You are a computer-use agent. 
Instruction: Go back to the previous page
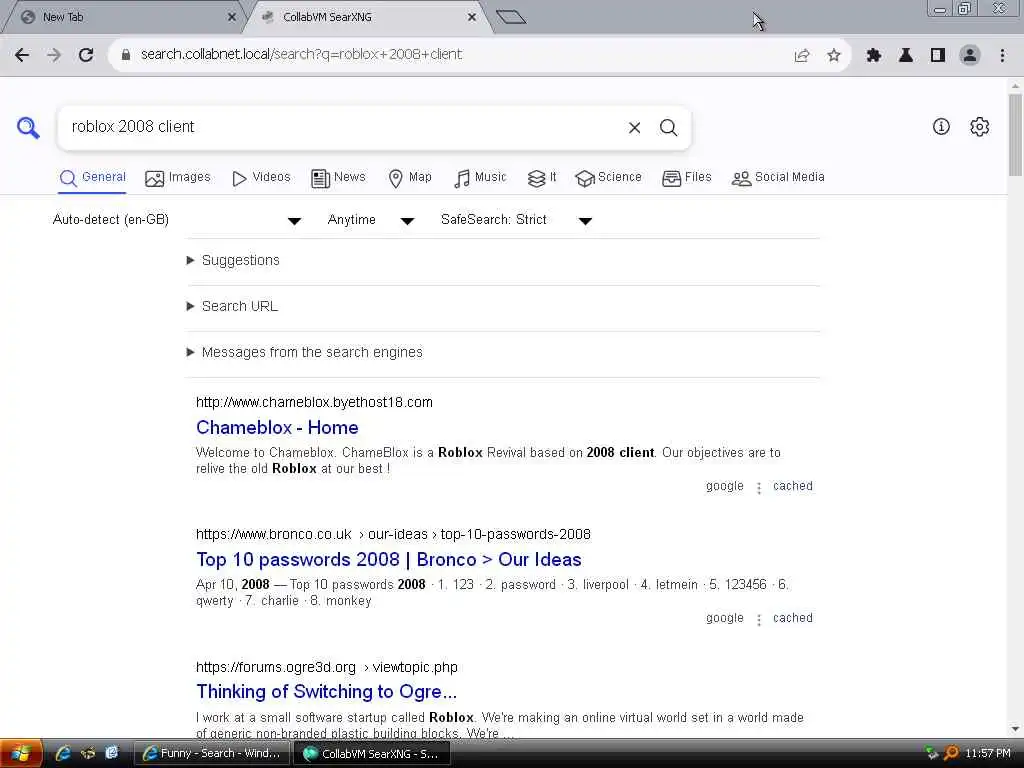22,55
